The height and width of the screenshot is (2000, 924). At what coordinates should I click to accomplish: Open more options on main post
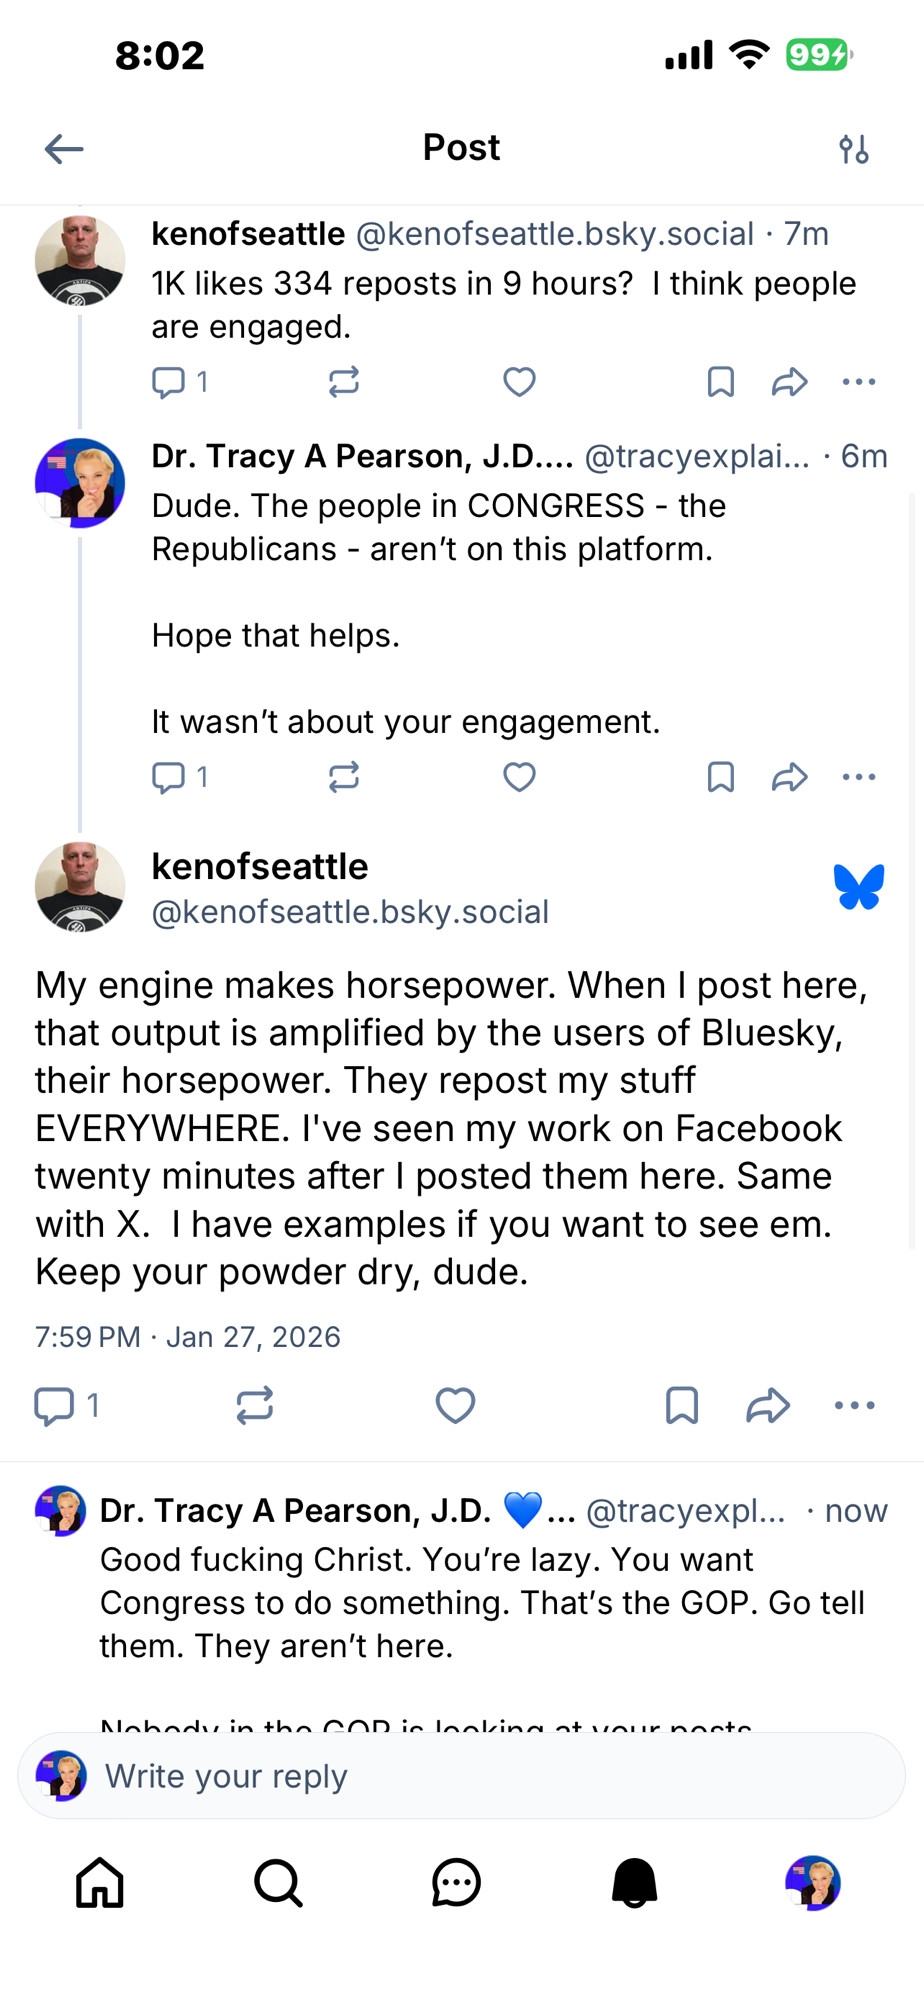tap(854, 1405)
